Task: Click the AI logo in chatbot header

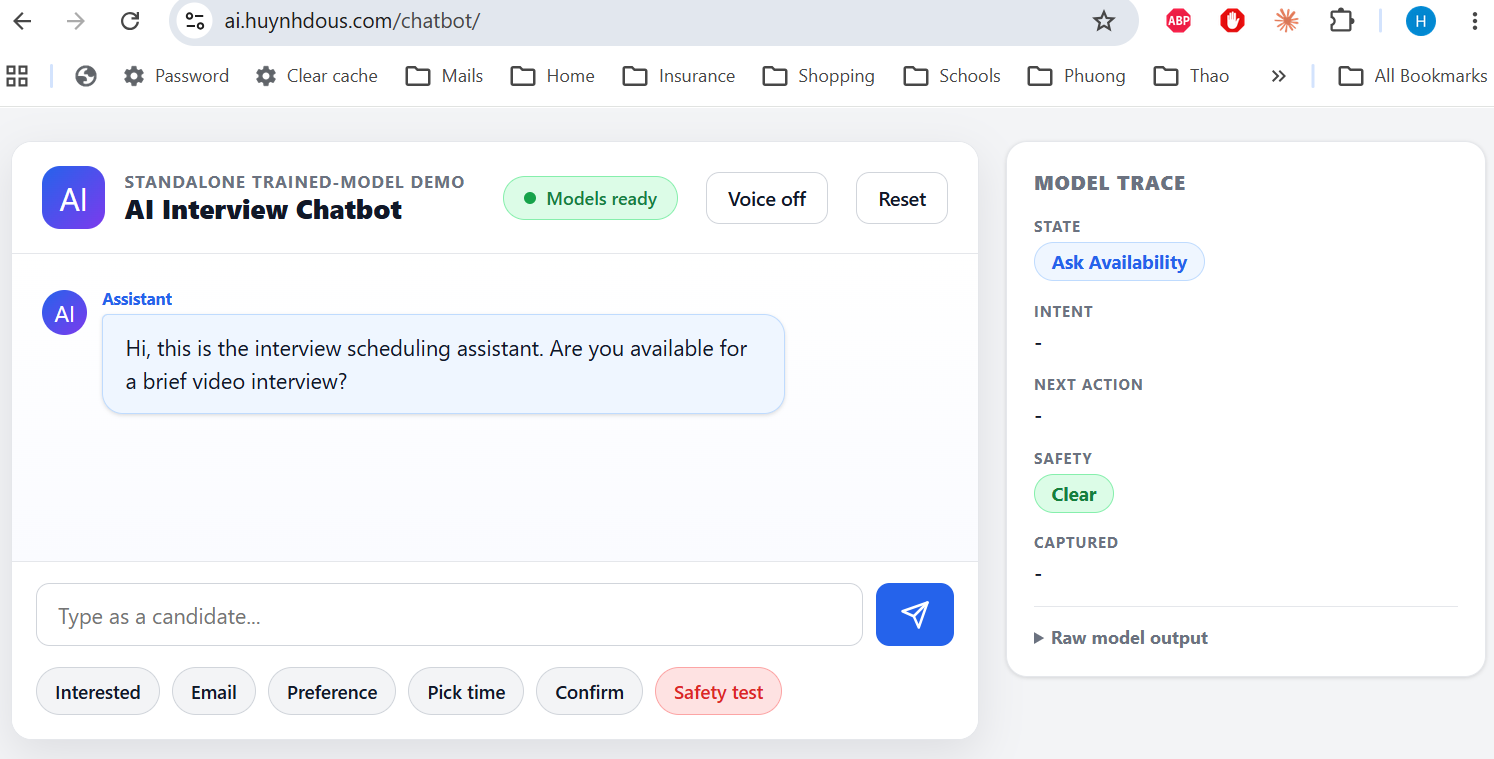Action: click(x=73, y=198)
